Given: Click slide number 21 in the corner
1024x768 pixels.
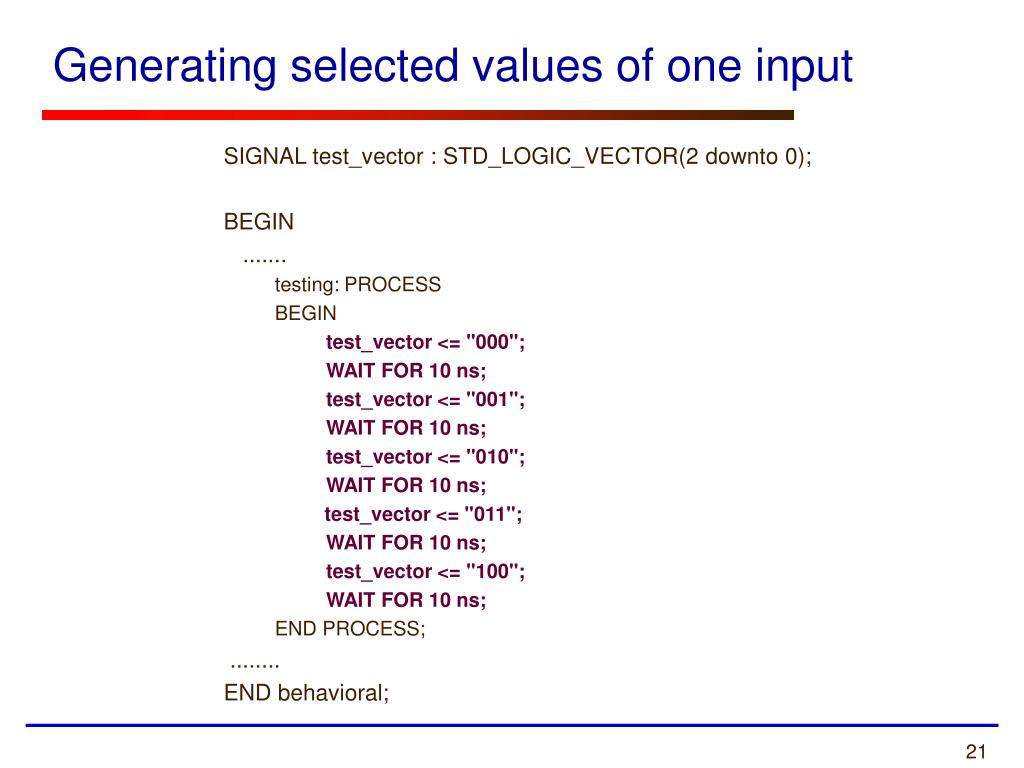Looking at the screenshot, I should [x=976, y=752].
